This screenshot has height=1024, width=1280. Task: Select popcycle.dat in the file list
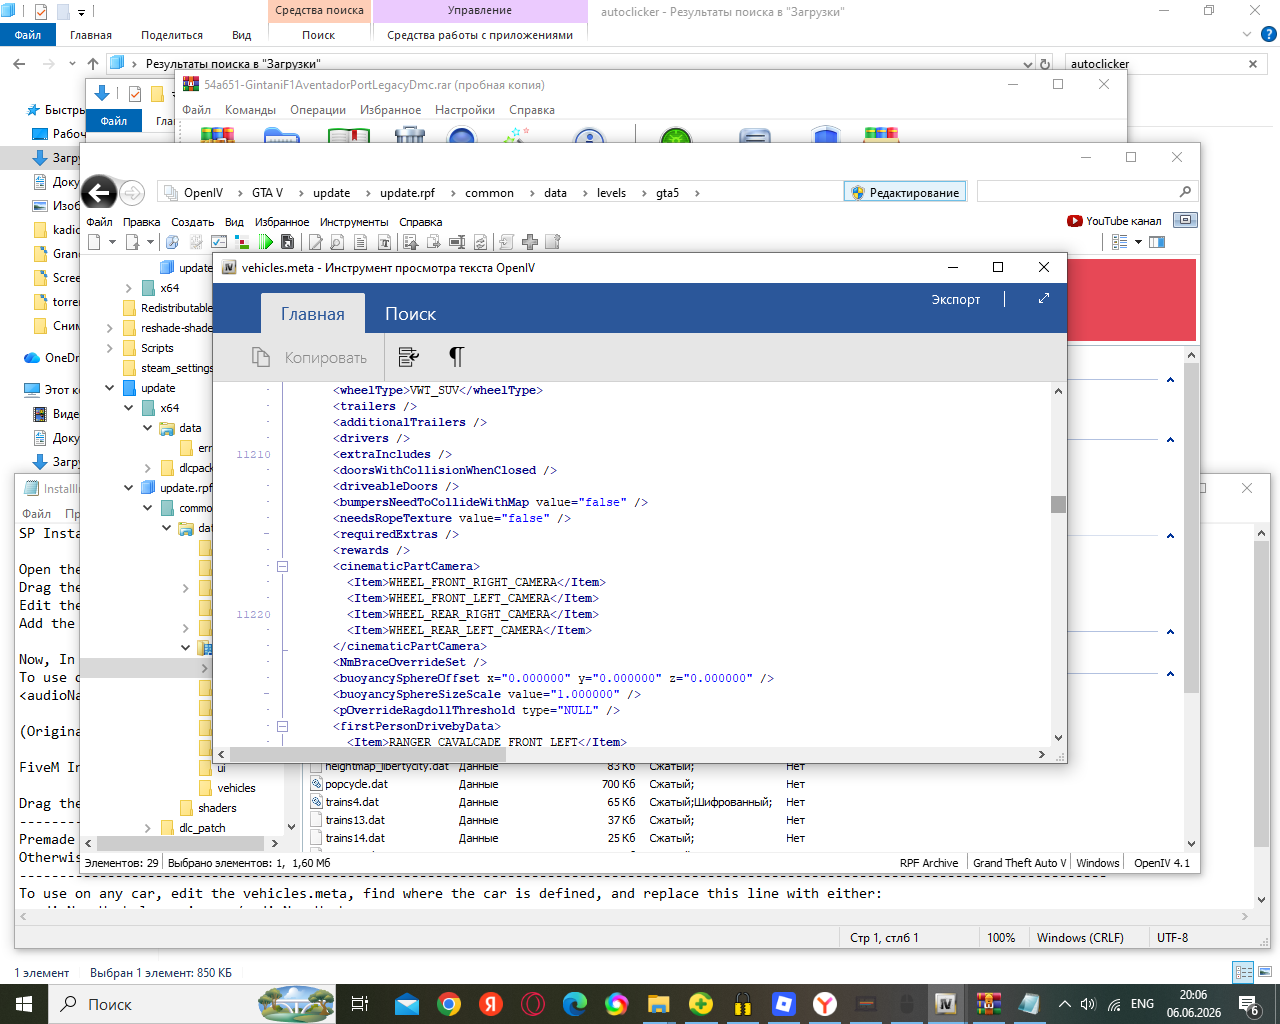356,784
